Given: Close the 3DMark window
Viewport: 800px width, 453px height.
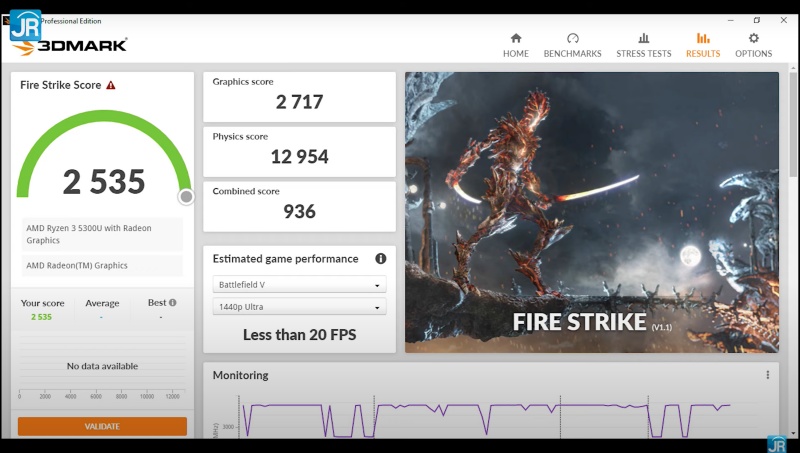Looking at the screenshot, I should click(784, 20).
